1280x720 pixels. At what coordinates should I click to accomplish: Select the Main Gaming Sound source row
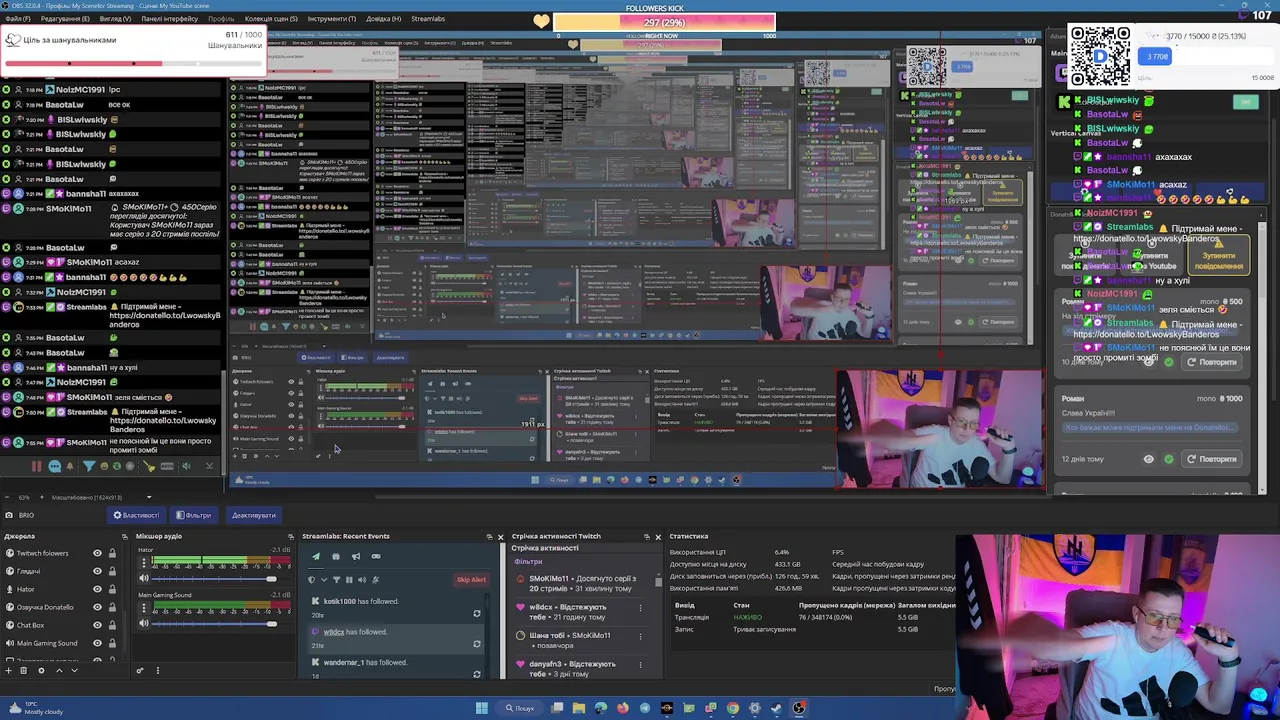point(60,643)
